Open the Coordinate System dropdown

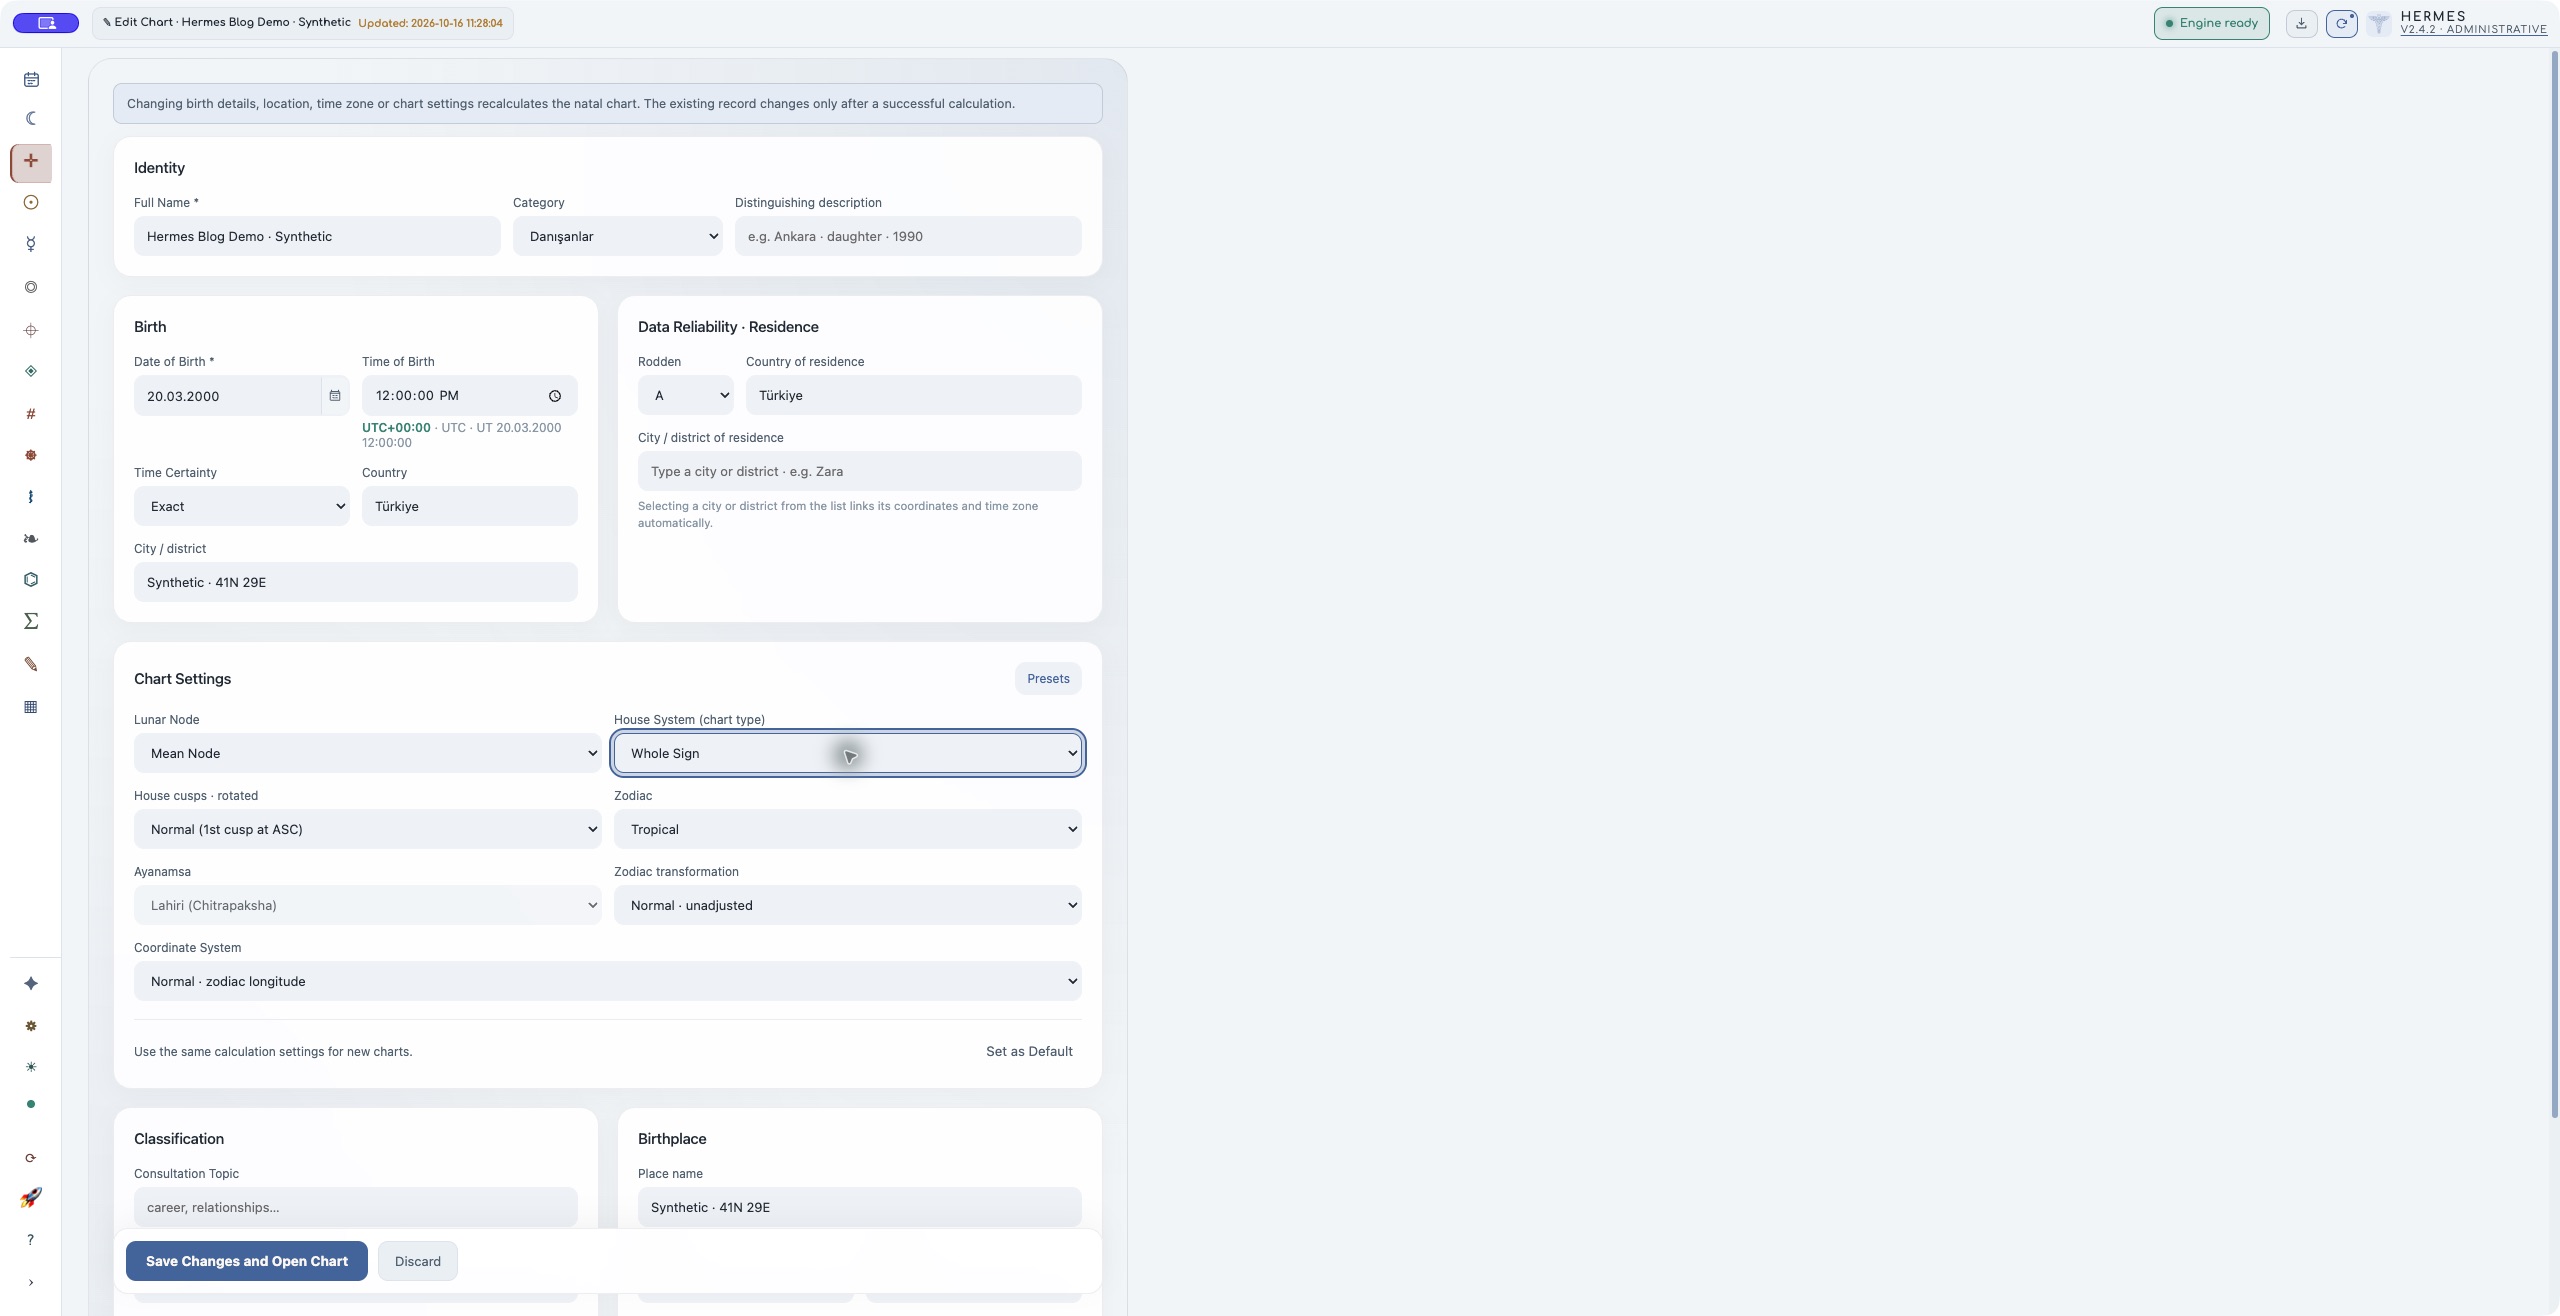coord(608,981)
